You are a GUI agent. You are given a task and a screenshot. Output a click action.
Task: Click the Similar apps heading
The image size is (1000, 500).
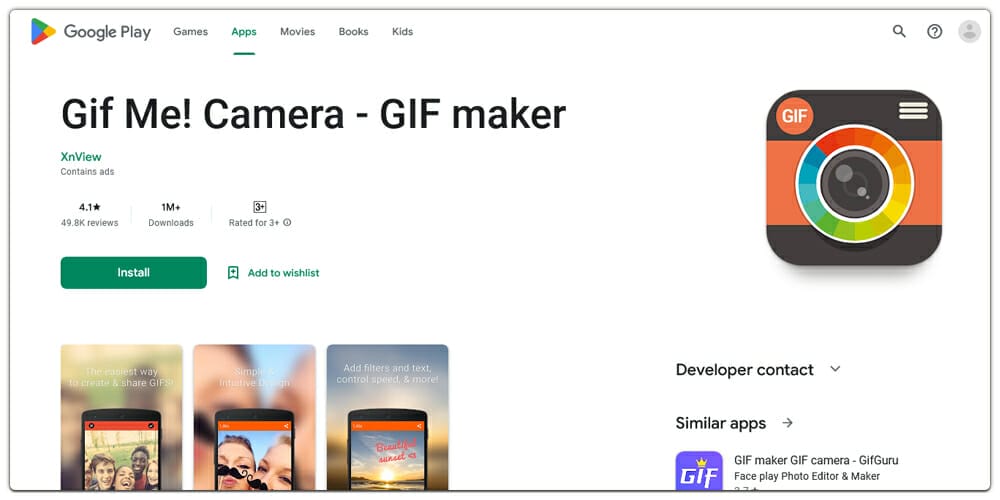pos(721,423)
